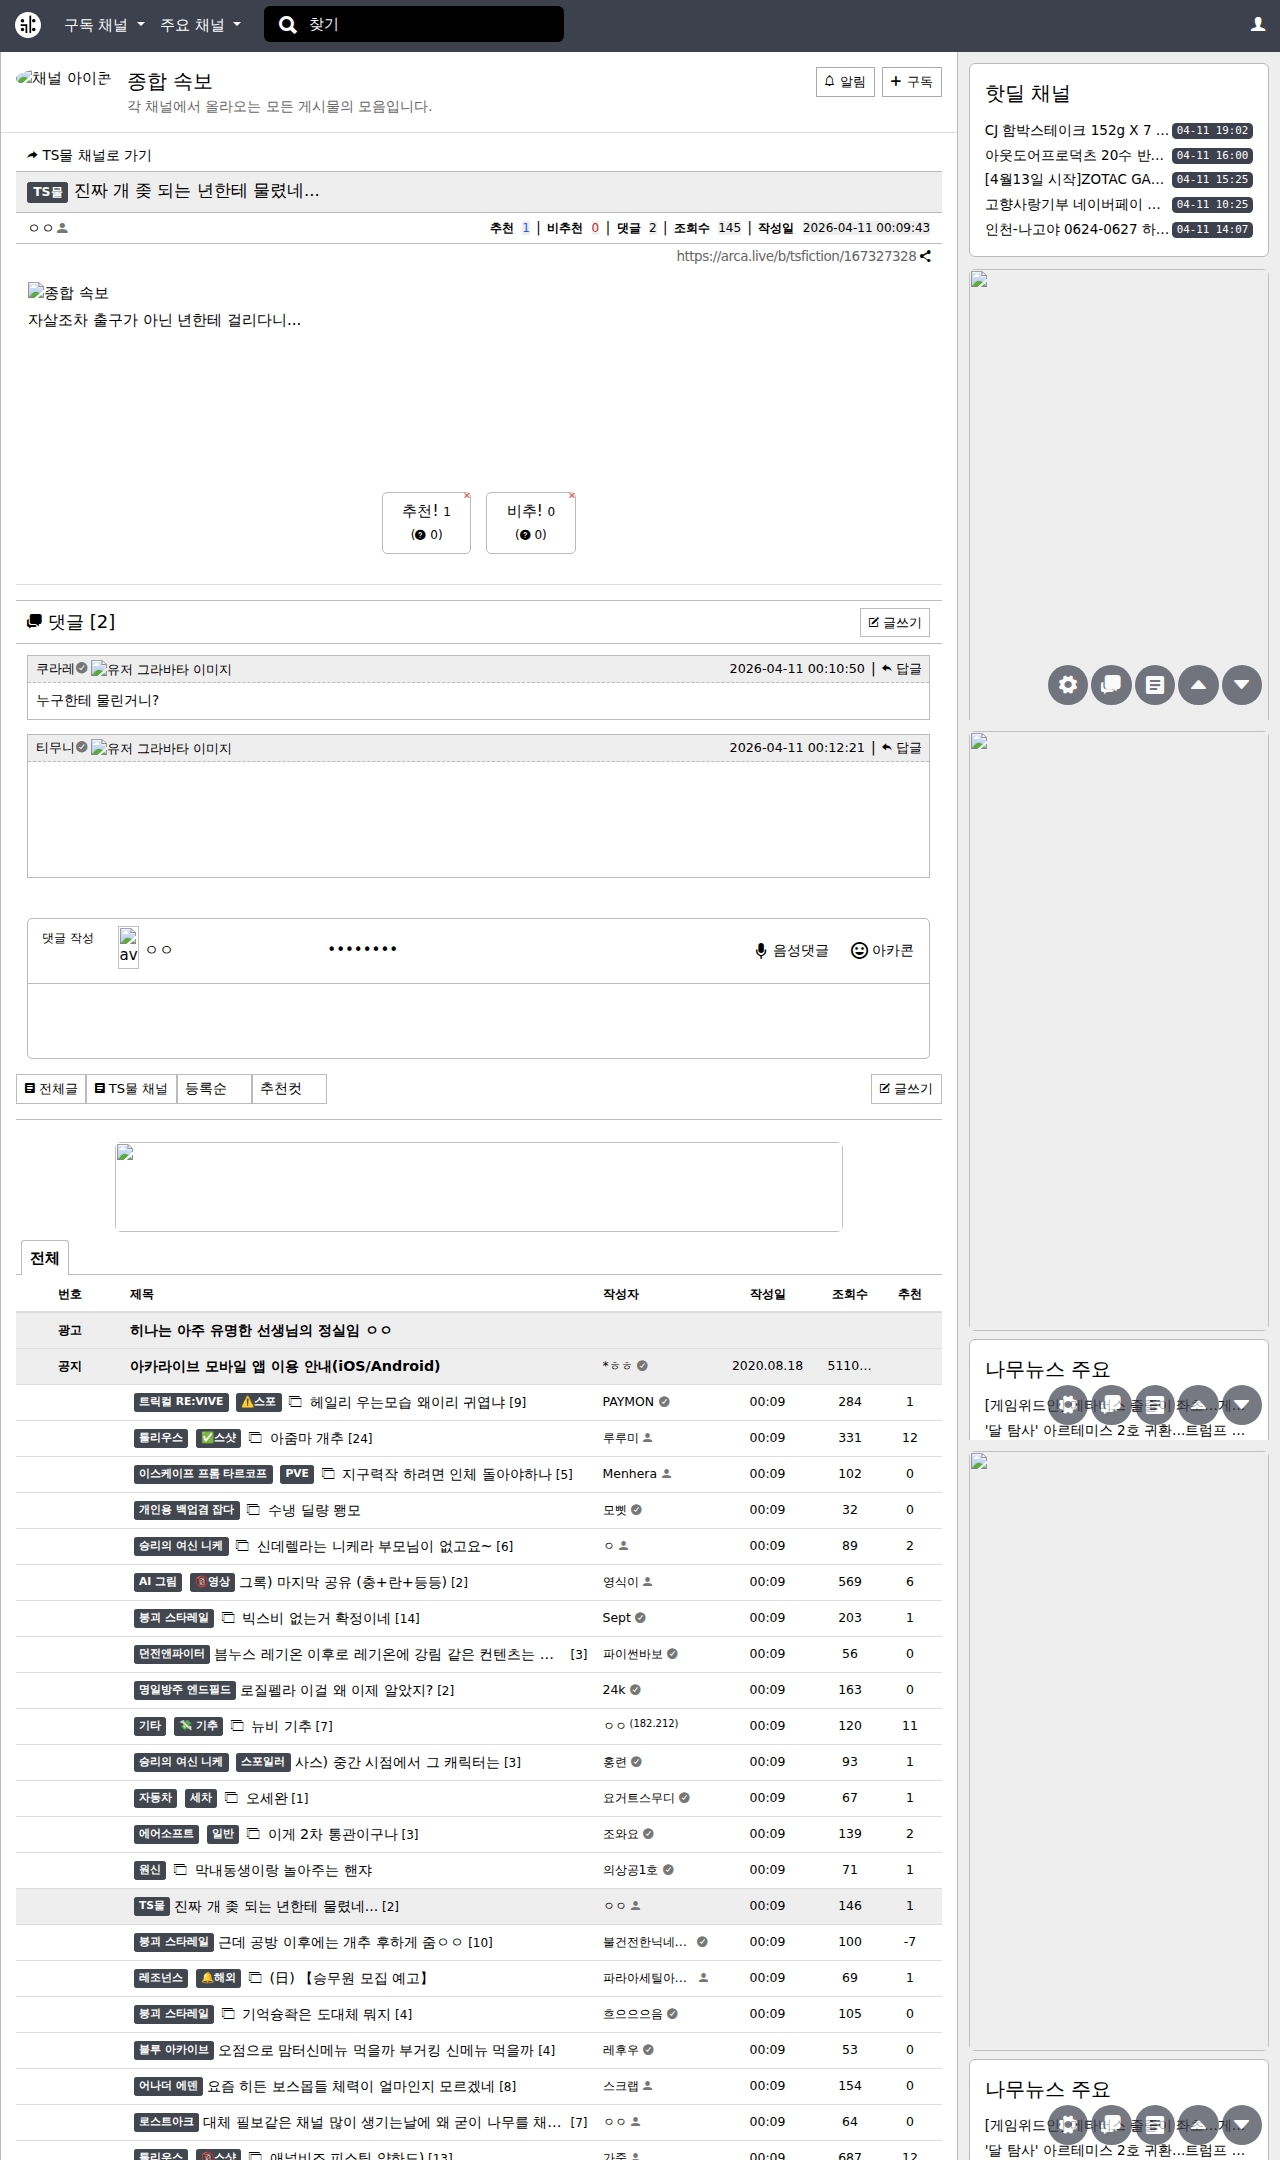Subscribe with the 구독 button
The image size is (1280, 2160).
[911, 82]
